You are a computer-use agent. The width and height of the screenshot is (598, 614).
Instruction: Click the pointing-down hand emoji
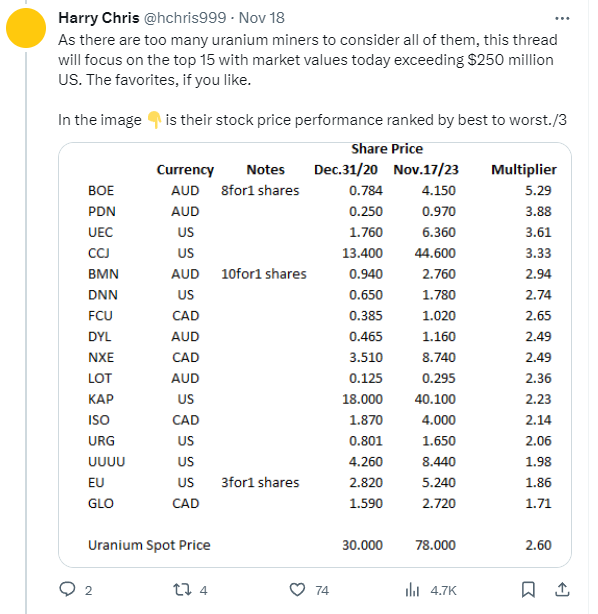(154, 120)
